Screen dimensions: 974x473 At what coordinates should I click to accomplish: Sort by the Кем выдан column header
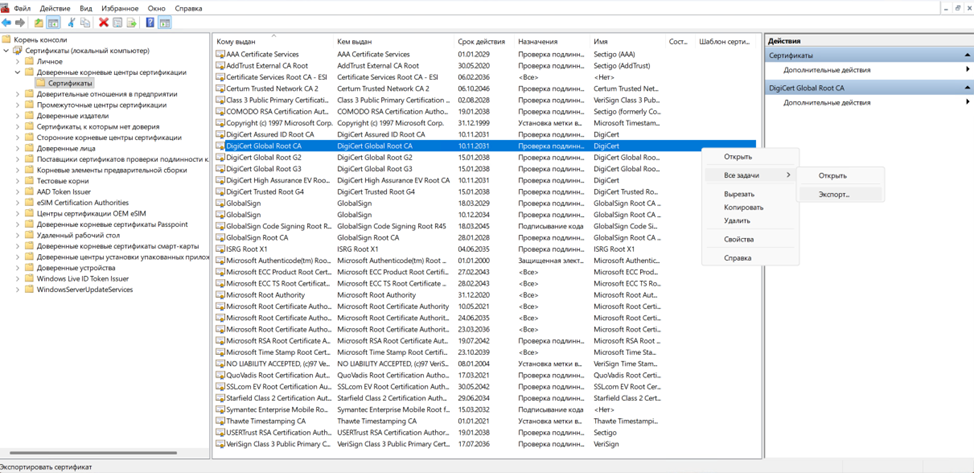coord(393,42)
